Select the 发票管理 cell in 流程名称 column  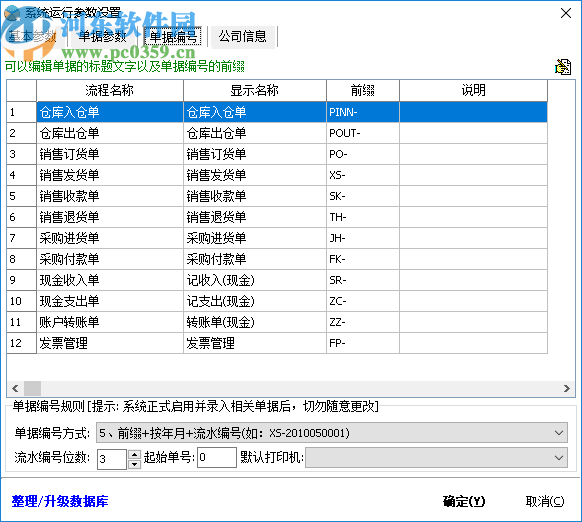110,343
